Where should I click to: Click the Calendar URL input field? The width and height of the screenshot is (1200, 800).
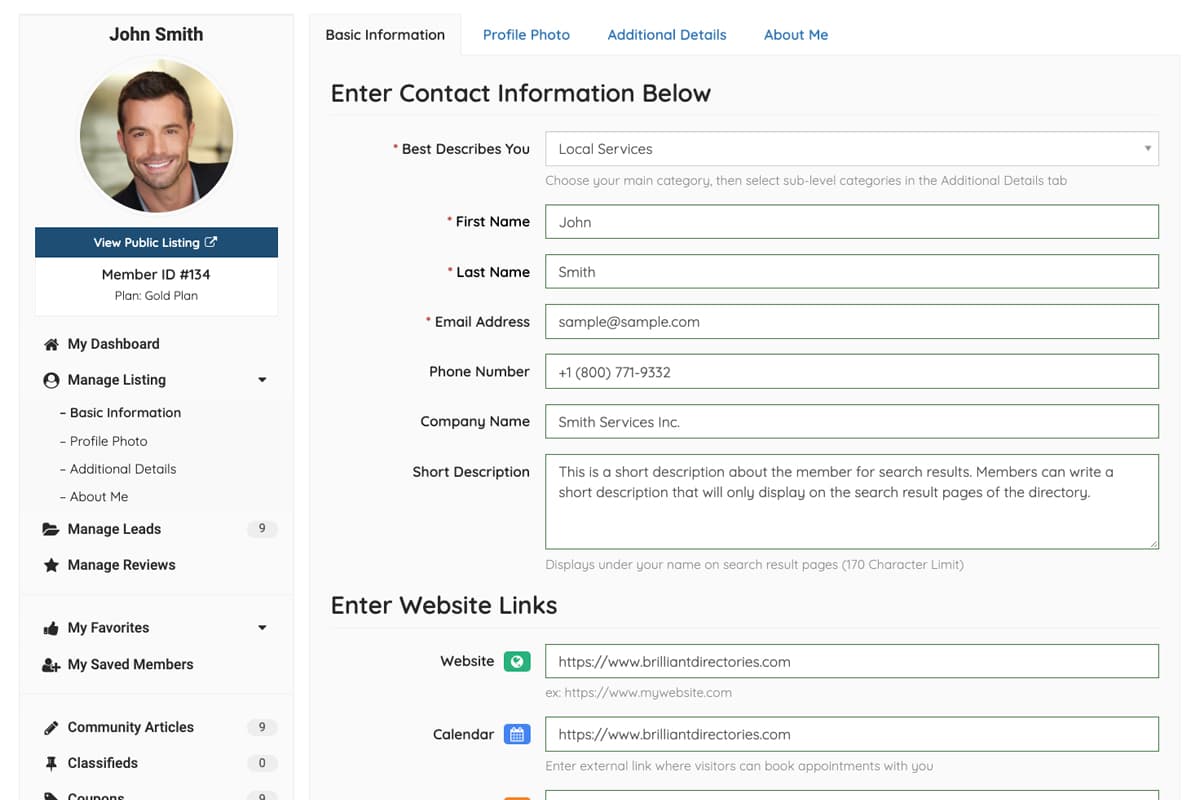click(852, 734)
